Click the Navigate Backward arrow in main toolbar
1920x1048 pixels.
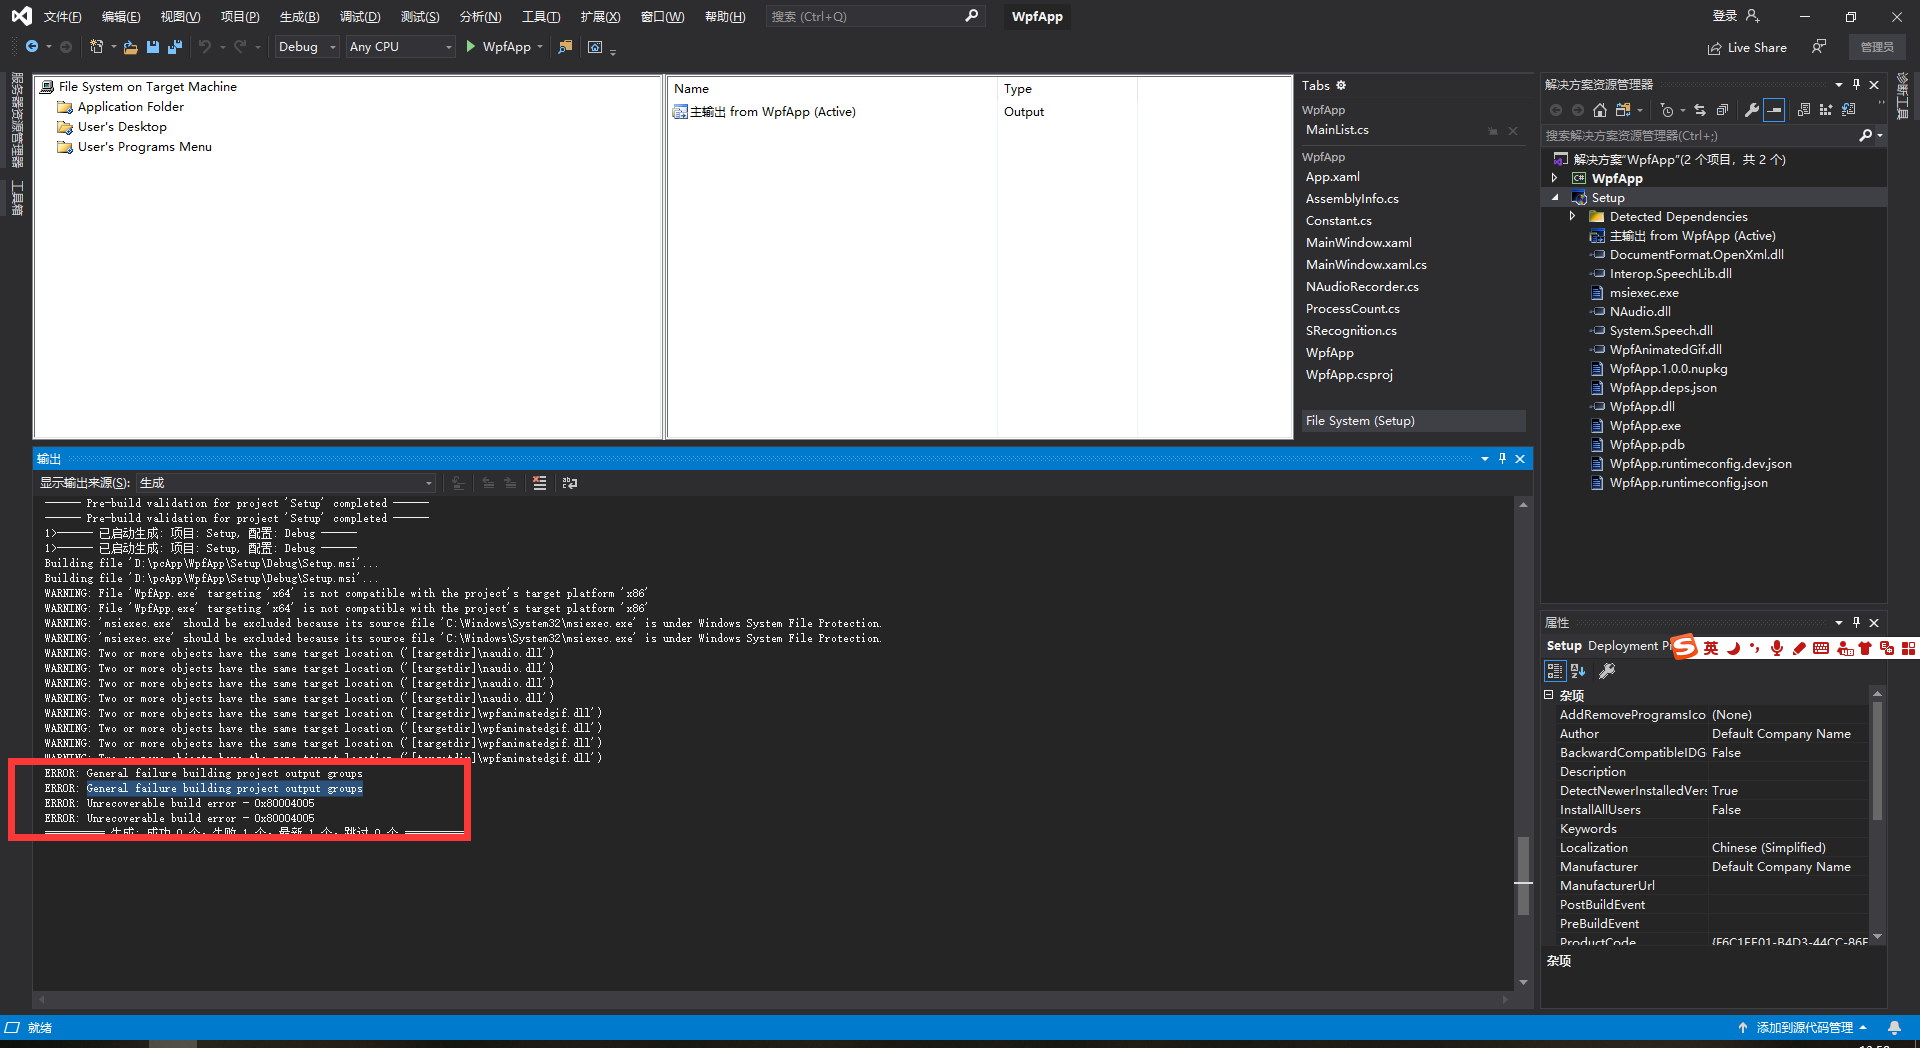(x=32, y=47)
